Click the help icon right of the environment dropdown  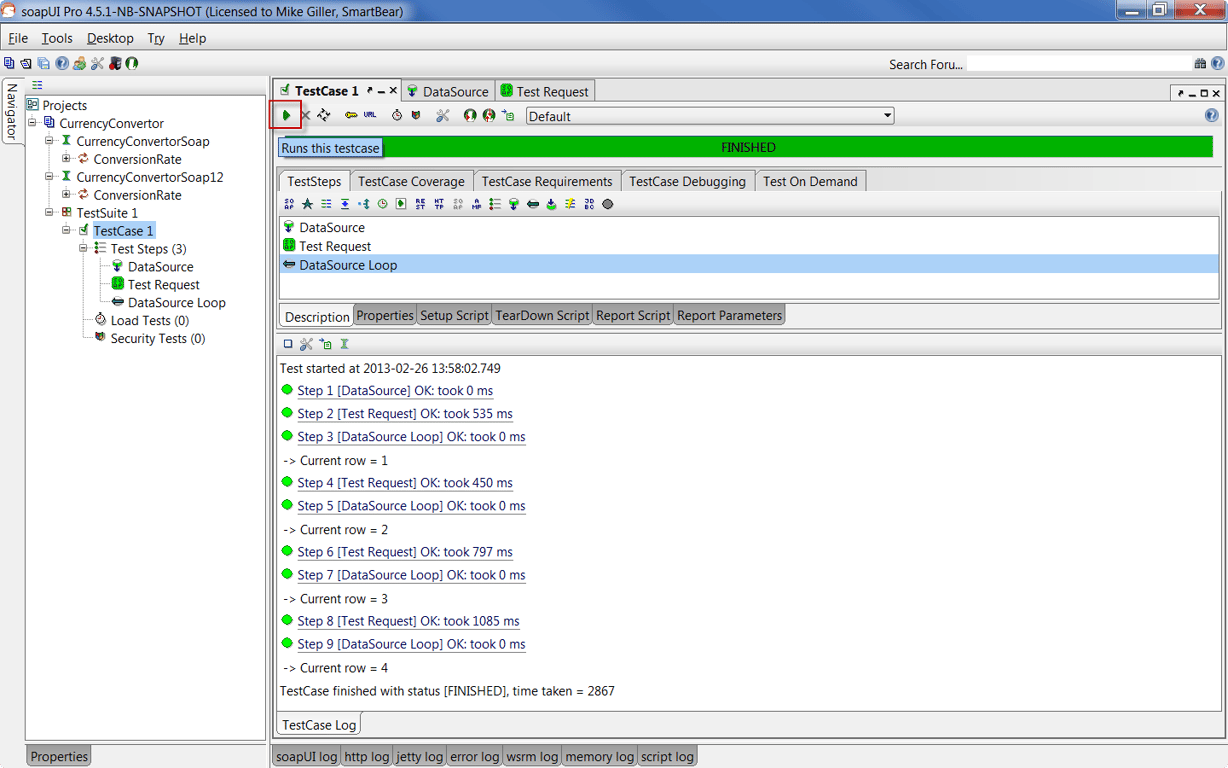click(1212, 116)
